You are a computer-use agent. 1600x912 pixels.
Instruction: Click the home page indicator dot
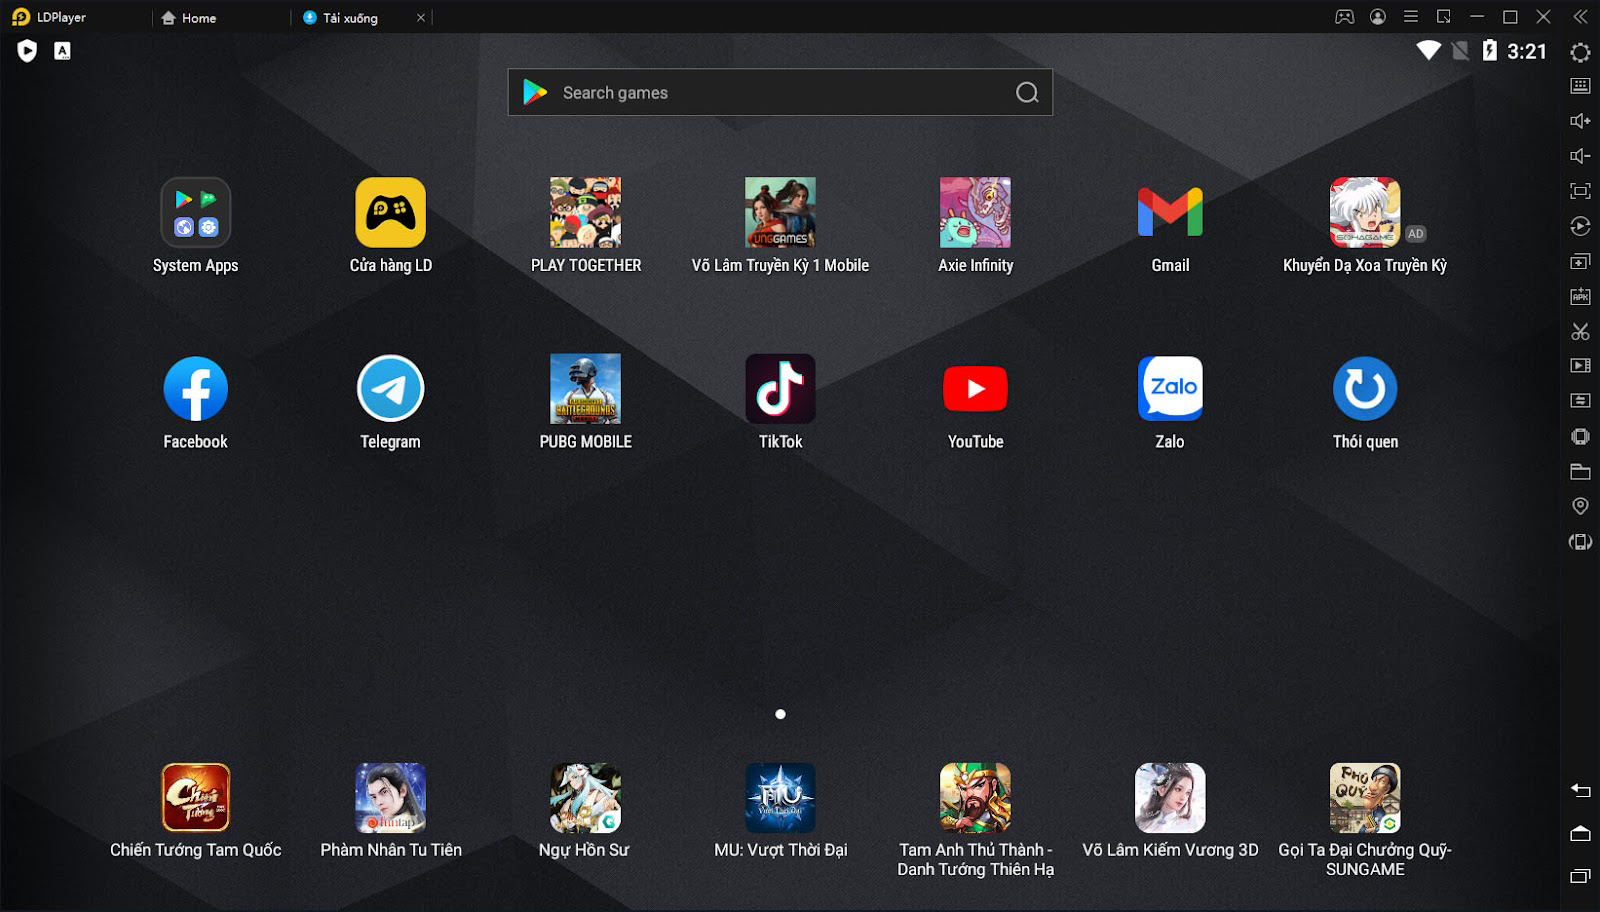[x=780, y=714]
